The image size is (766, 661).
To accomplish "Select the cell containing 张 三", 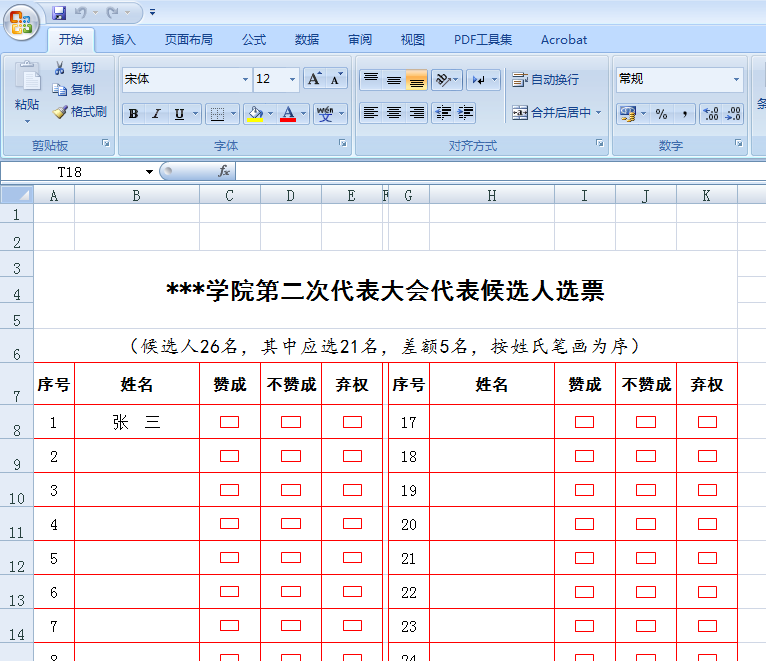I will pos(137,422).
